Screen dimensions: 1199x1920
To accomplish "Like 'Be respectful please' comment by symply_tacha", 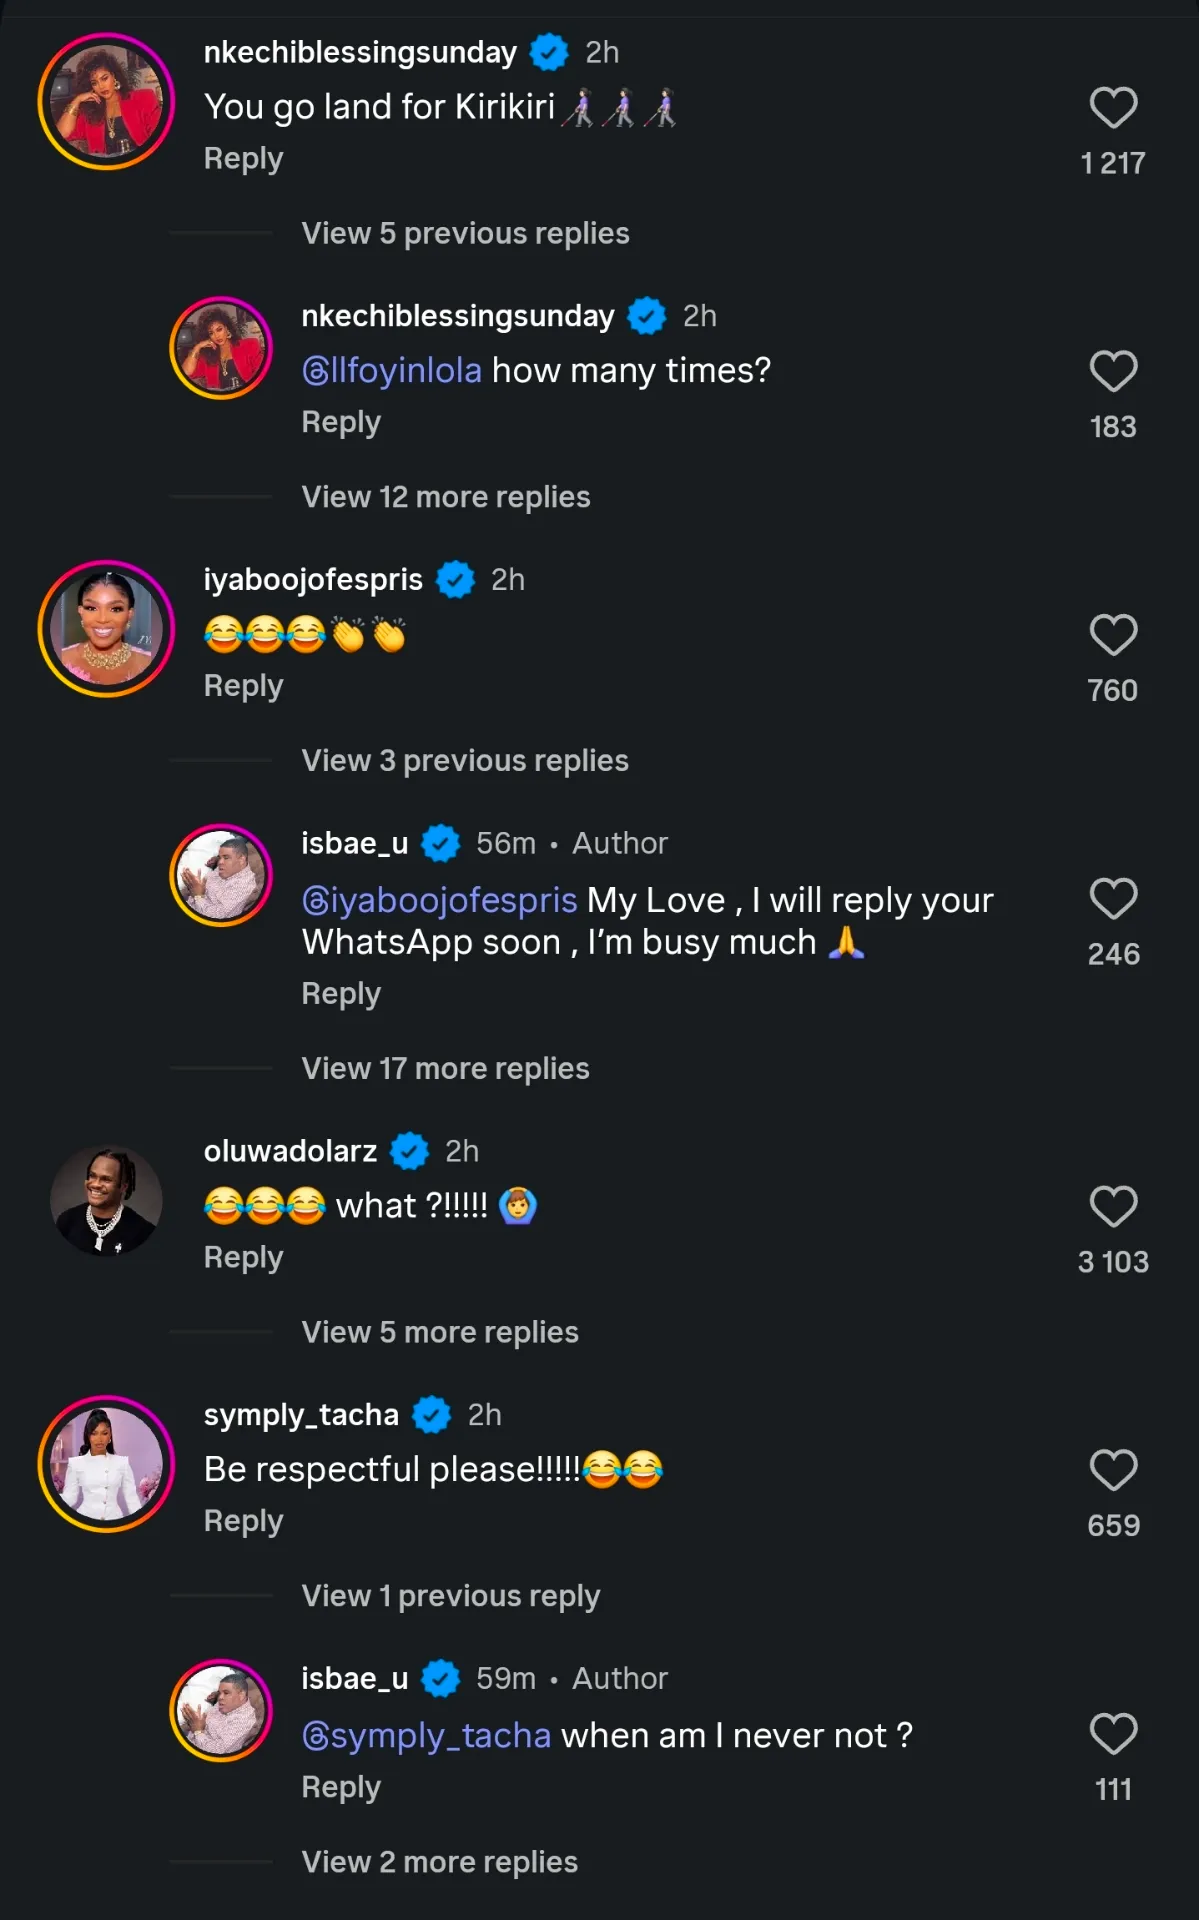I will pyautogui.click(x=1113, y=1470).
